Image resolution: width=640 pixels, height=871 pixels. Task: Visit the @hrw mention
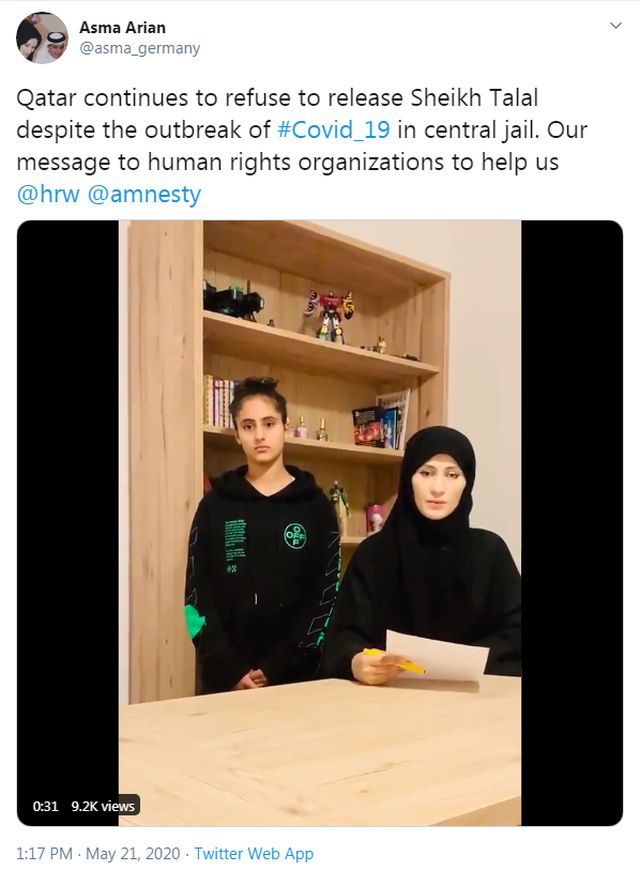point(48,194)
